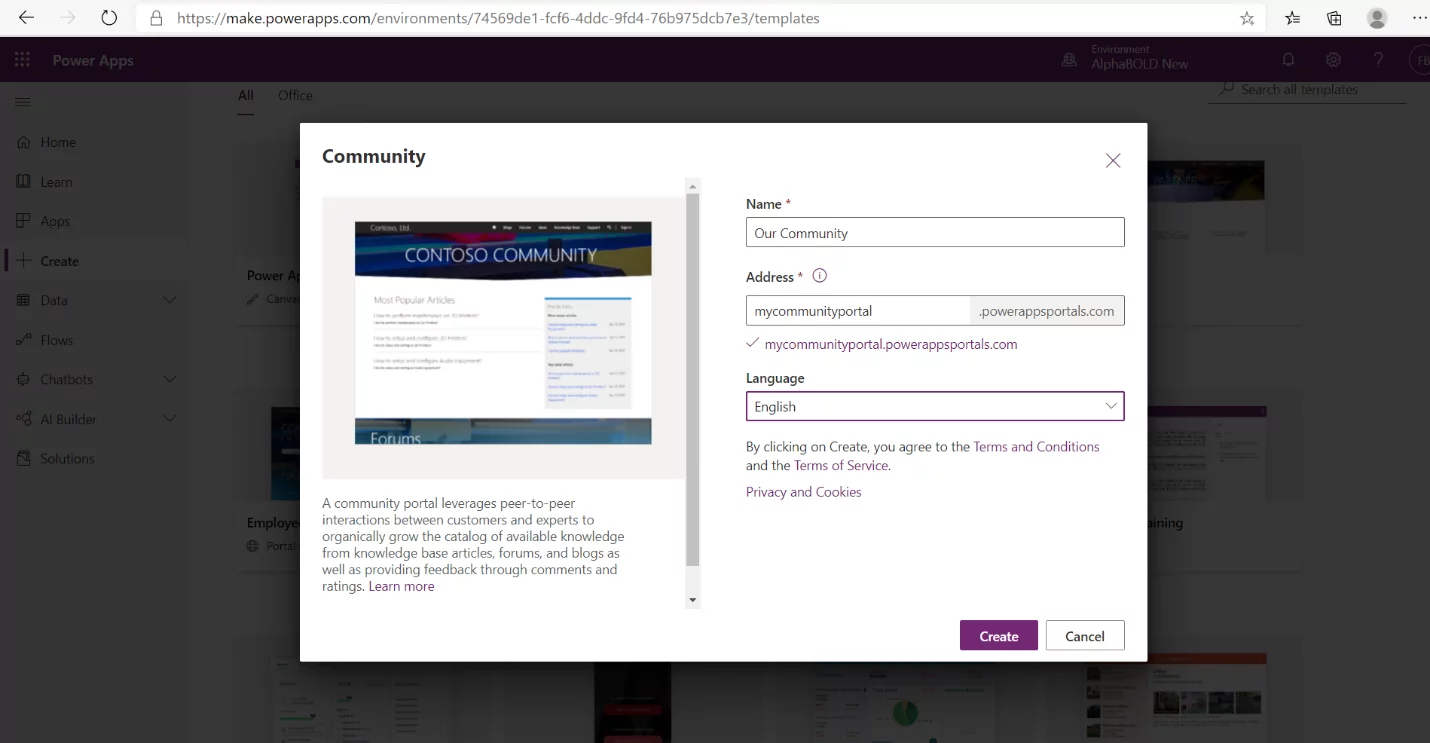Click the search icon in templates search
1430x743 pixels.
point(1226,89)
